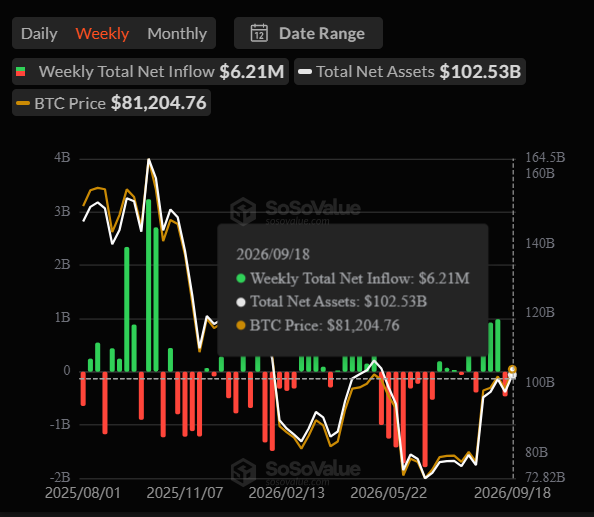The image size is (594, 517).
Task: Click the green-red inflow legend color swatch
Action: click(x=20, y=72)
